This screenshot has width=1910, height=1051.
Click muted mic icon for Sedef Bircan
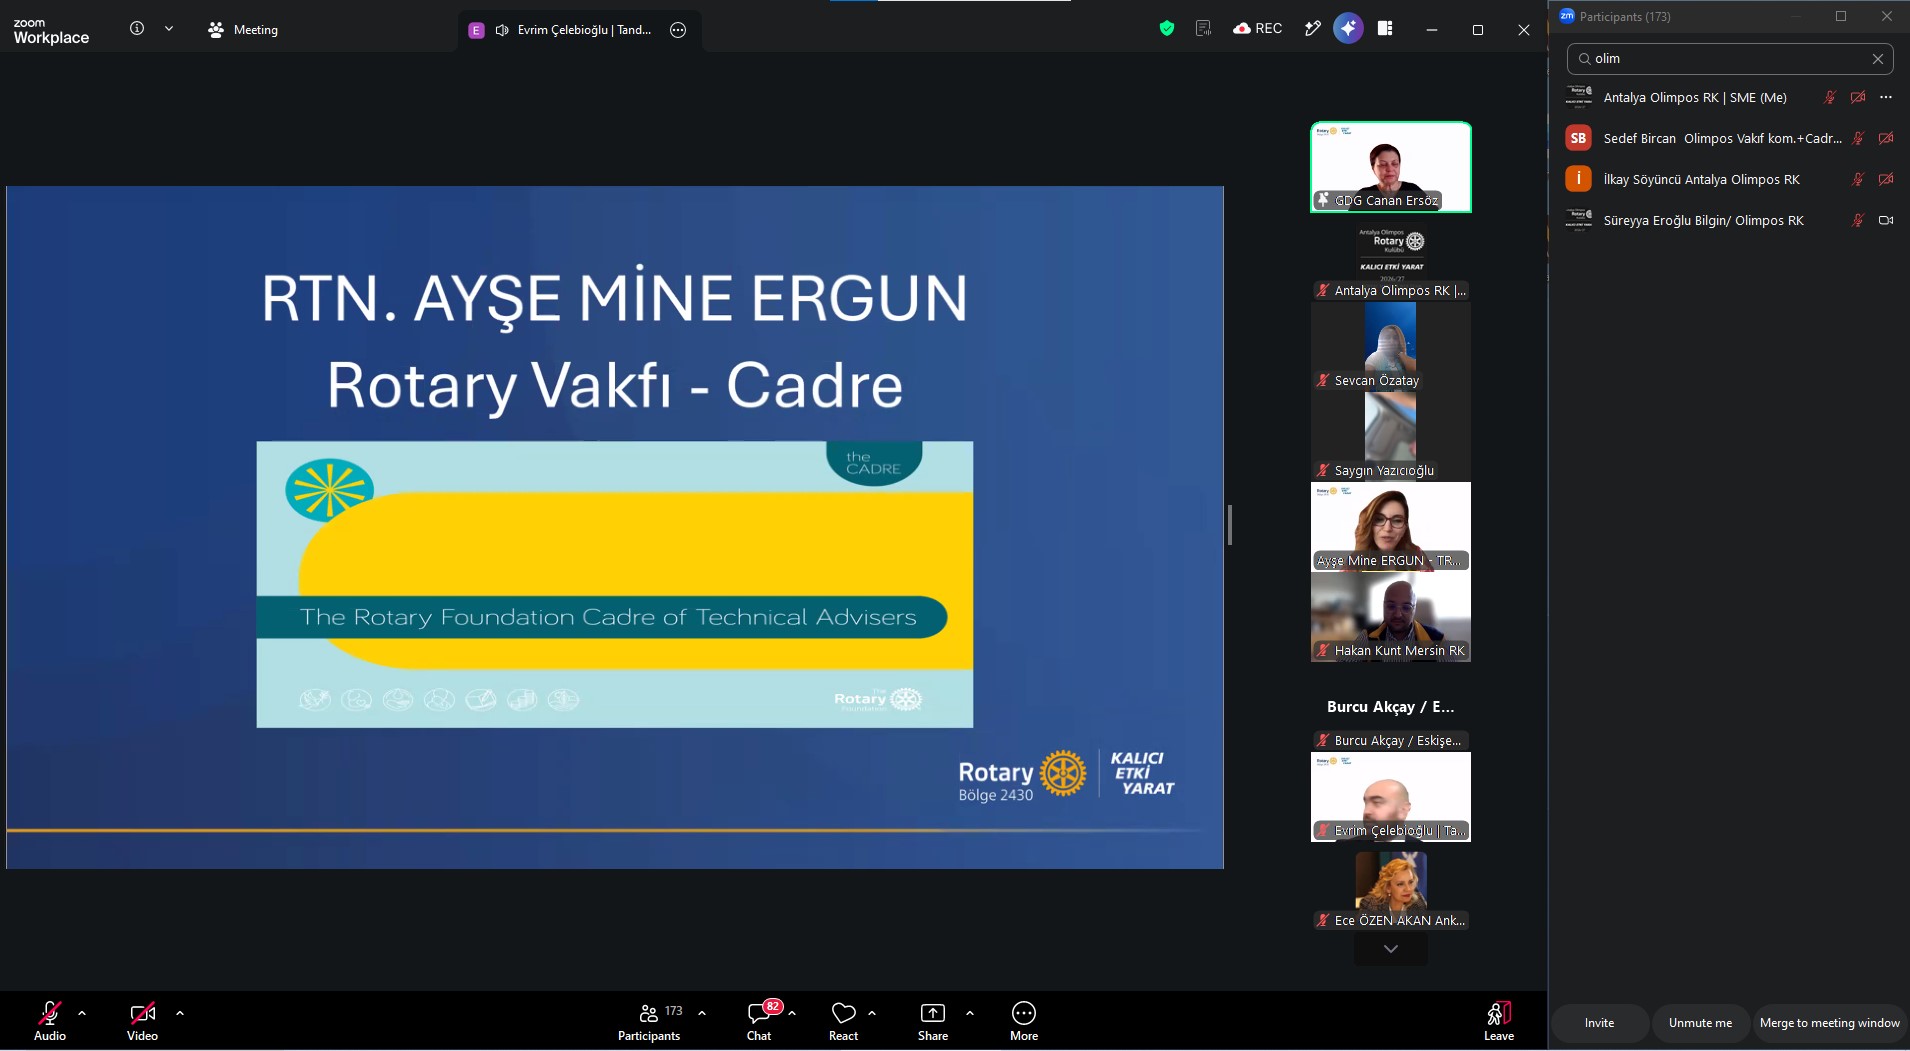tap(1858, 139)
